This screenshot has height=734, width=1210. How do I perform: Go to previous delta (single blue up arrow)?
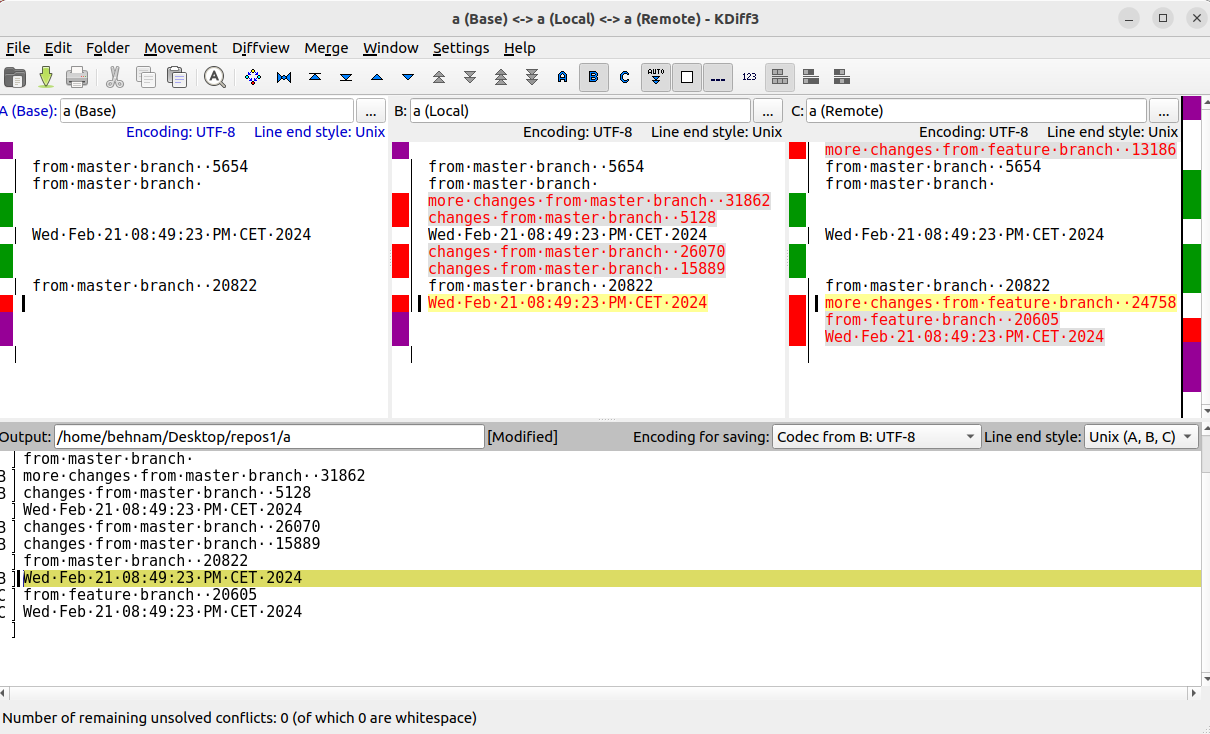377,77
